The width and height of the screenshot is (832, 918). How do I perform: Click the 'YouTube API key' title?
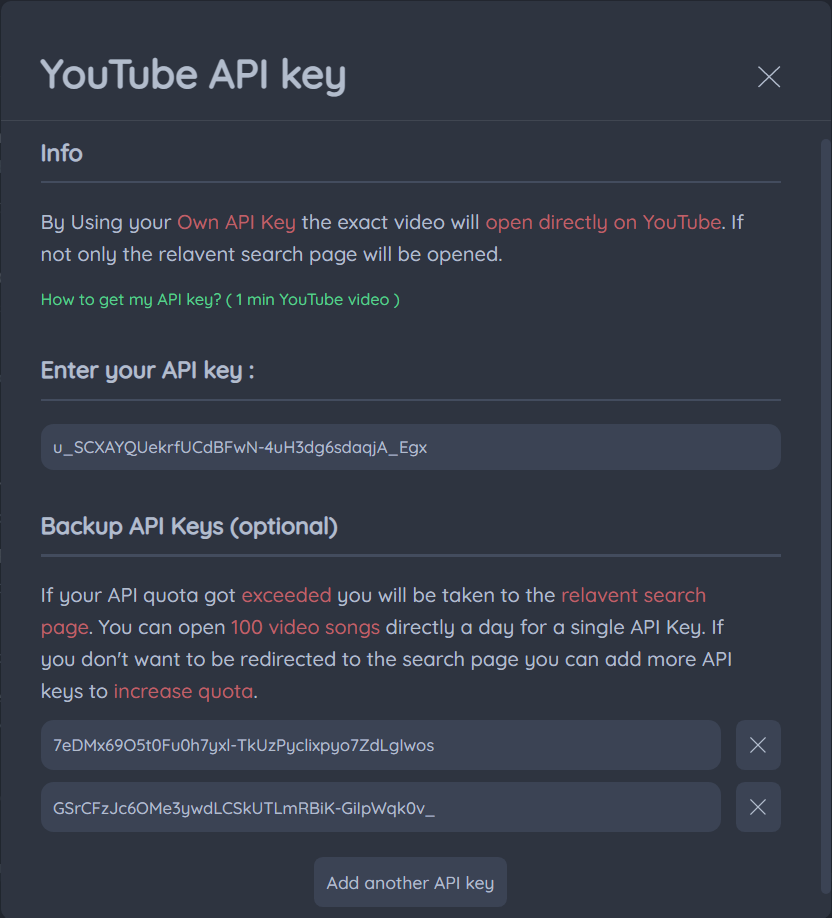(x=193, y=75)
